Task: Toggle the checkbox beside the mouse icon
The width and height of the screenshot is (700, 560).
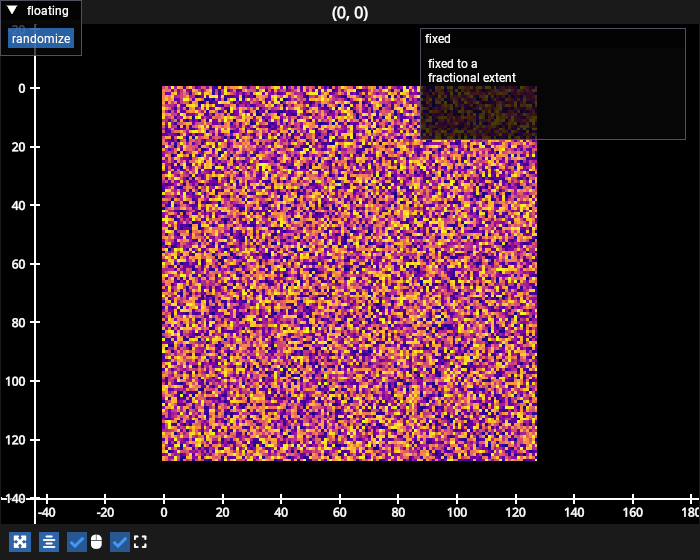Action: coord(77,542)
